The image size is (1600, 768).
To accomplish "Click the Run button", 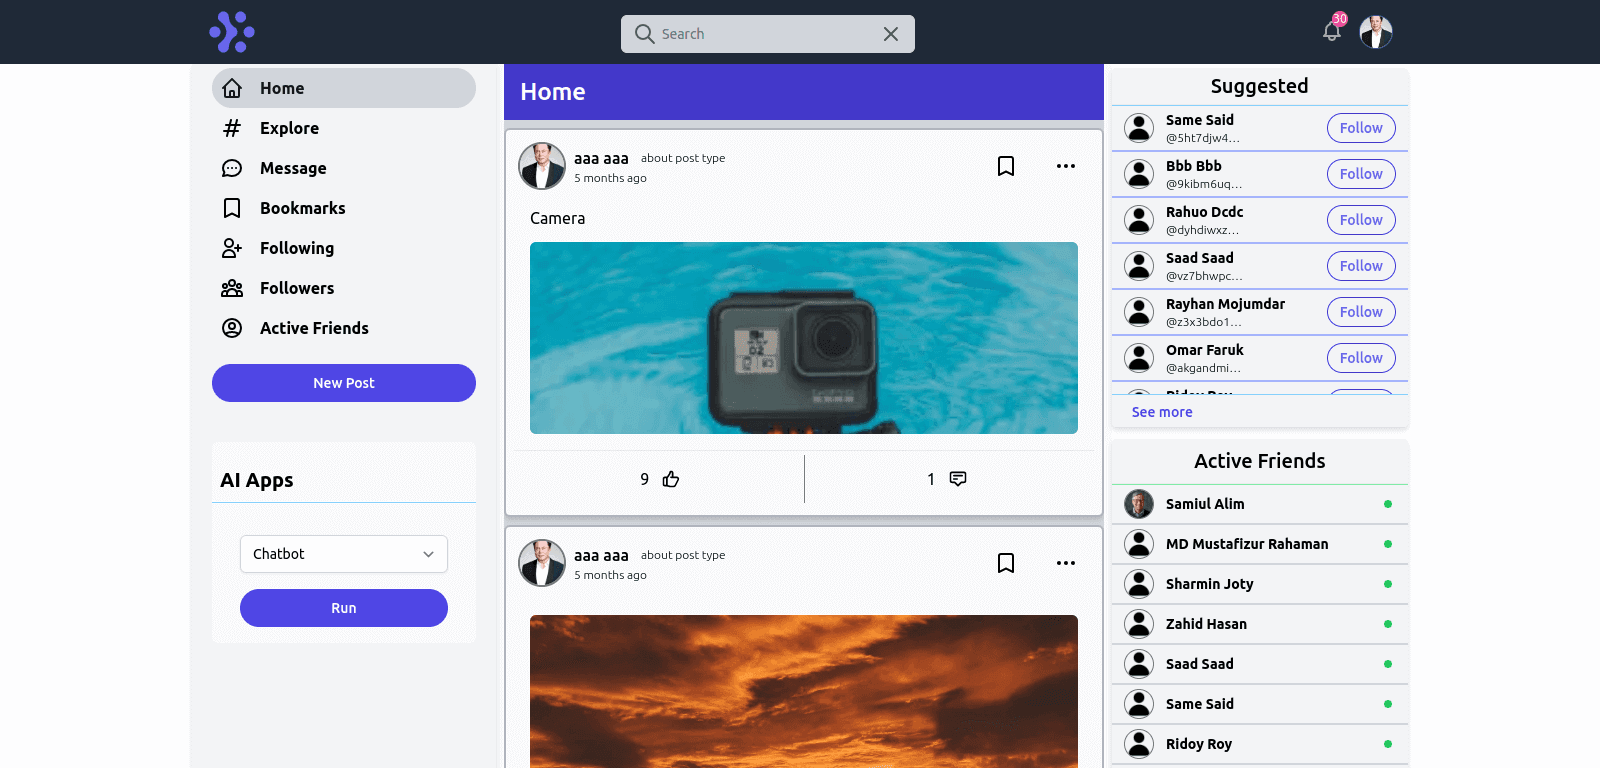I will 344,608.
